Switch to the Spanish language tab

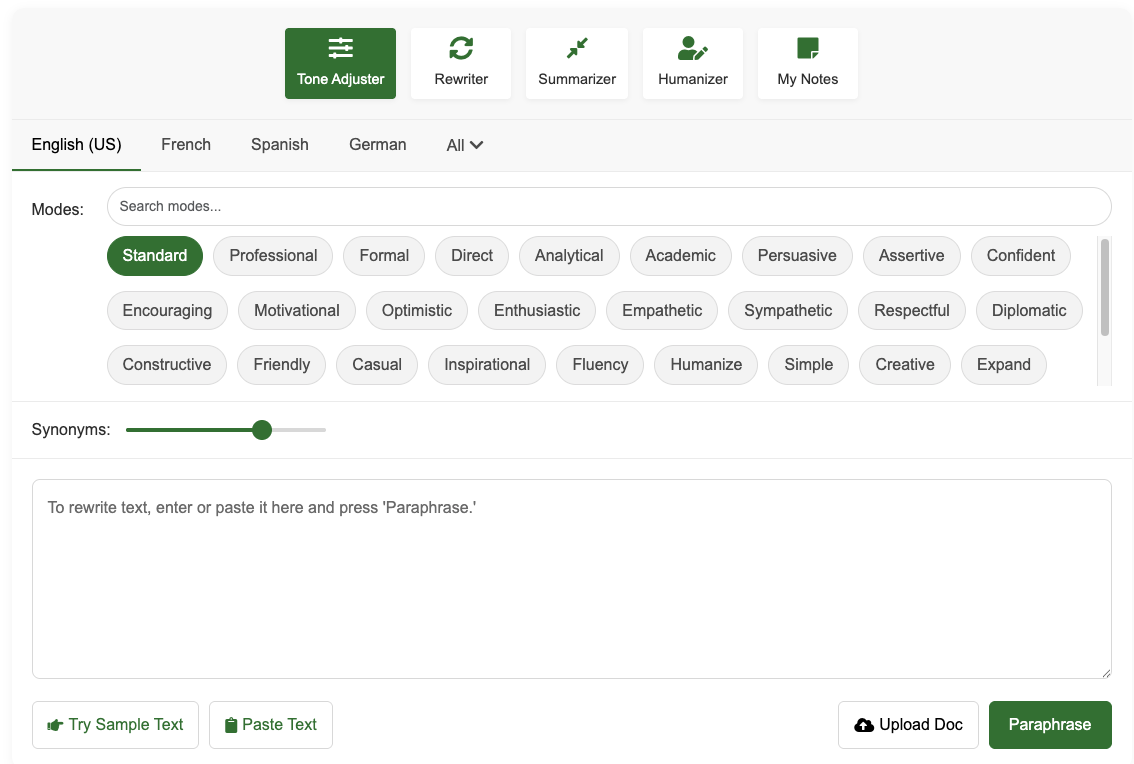coord(280,145)
